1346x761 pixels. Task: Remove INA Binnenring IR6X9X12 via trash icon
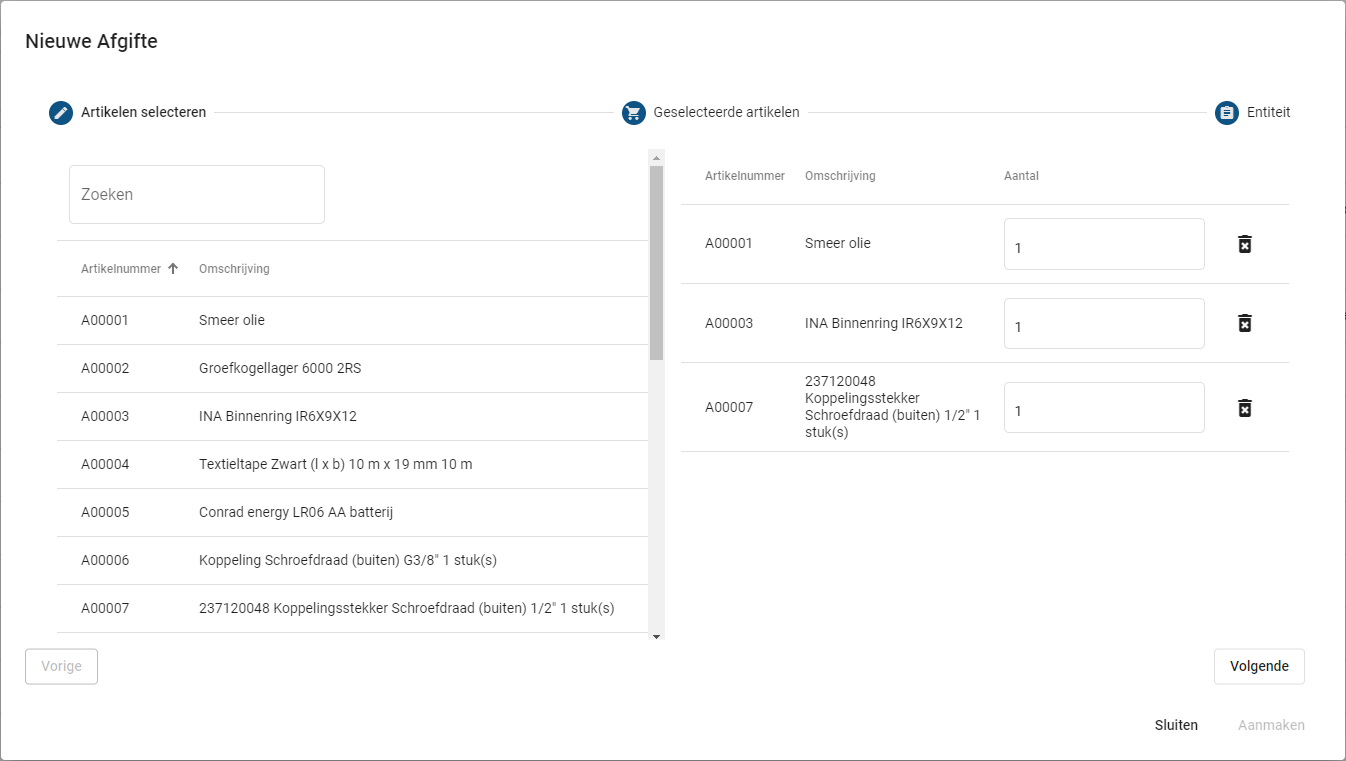[1244, 323]
